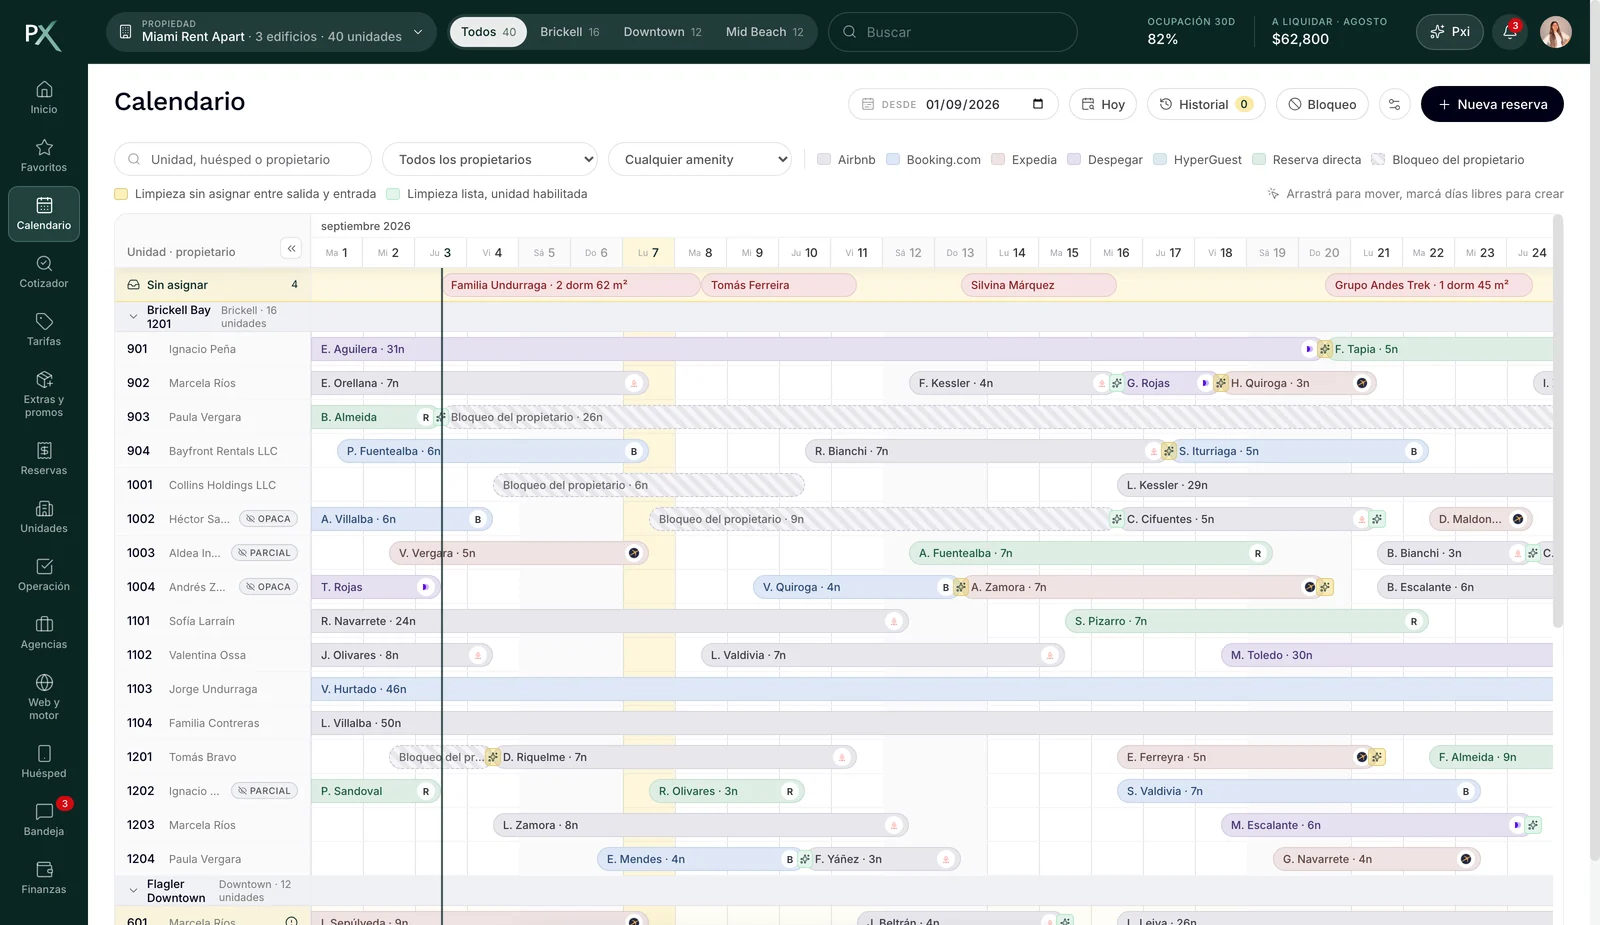
Task: Open Reservas in the sidebar
Action: click(x=44, y=459)
